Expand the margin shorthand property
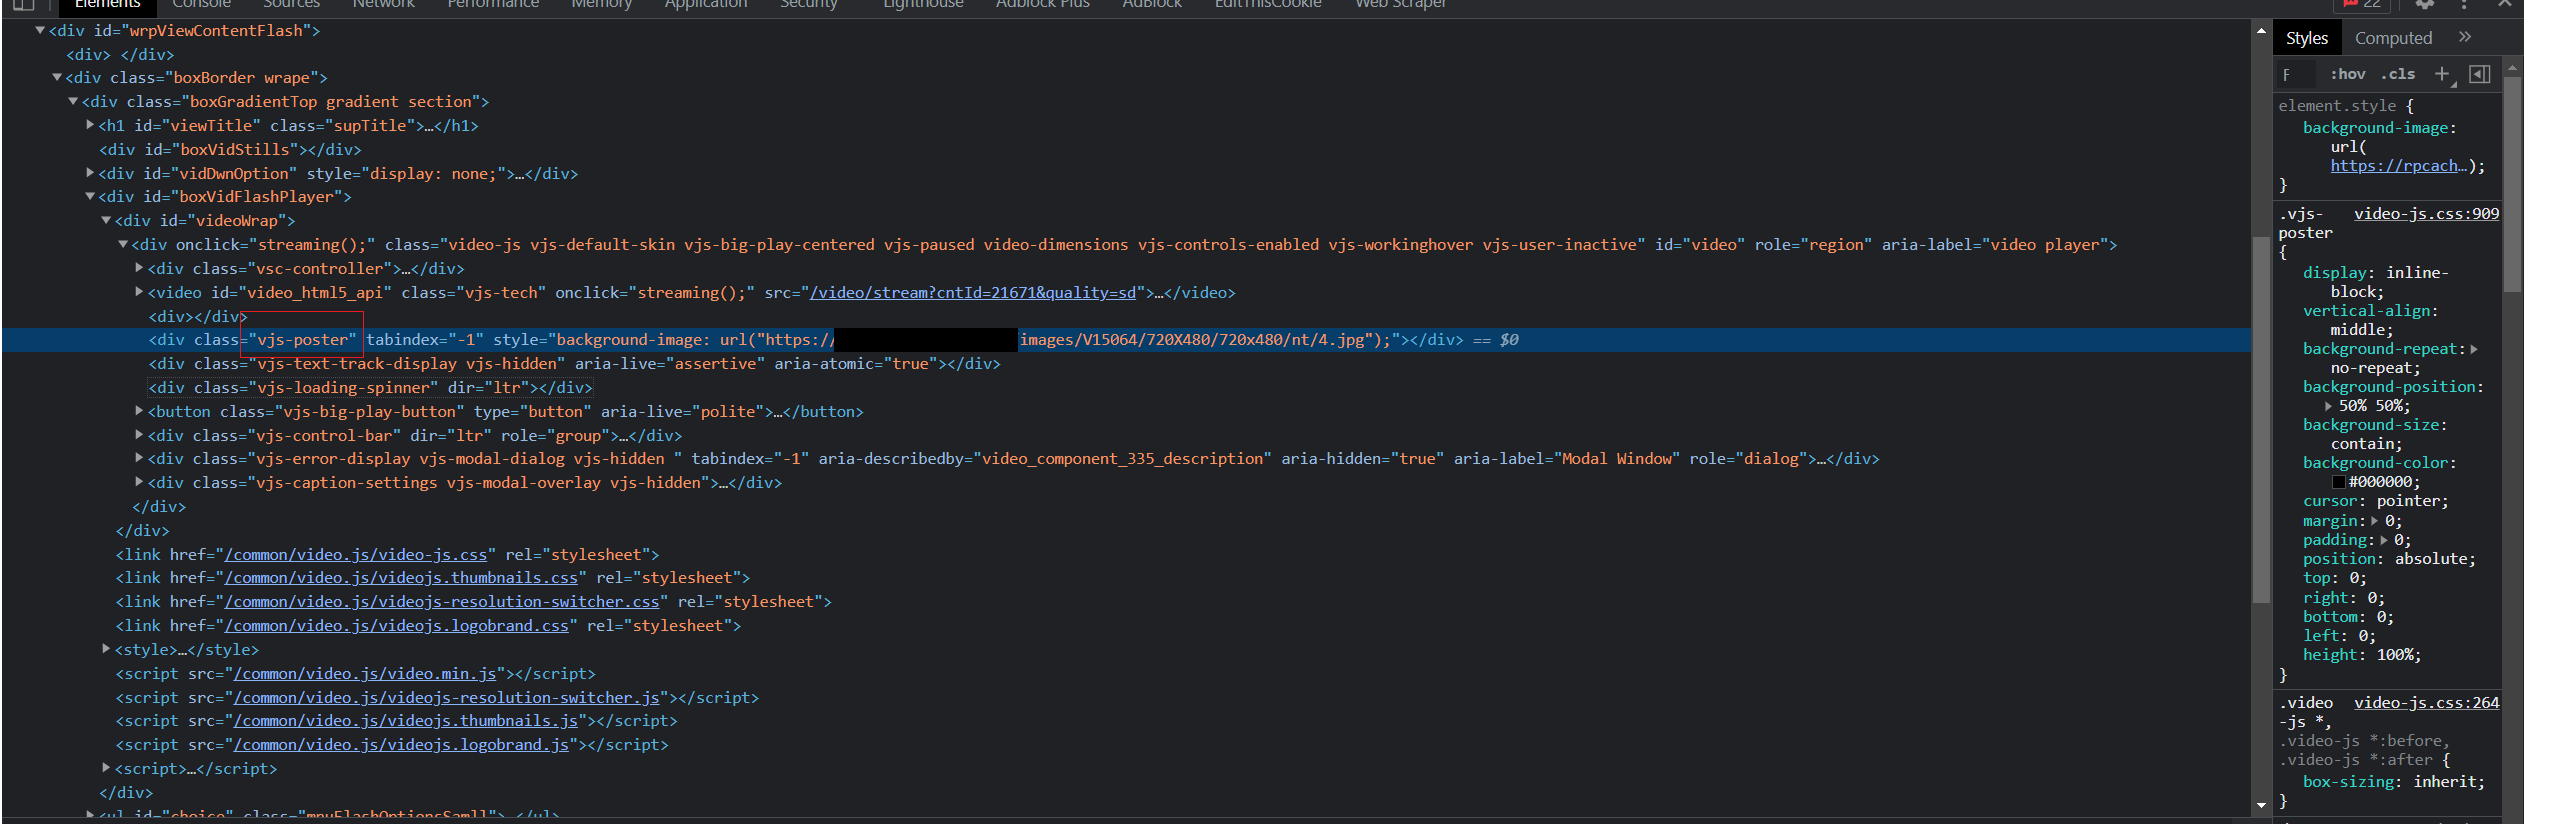The width and height of the screenshot is (2560, 824). click(x=2375, y=521)
